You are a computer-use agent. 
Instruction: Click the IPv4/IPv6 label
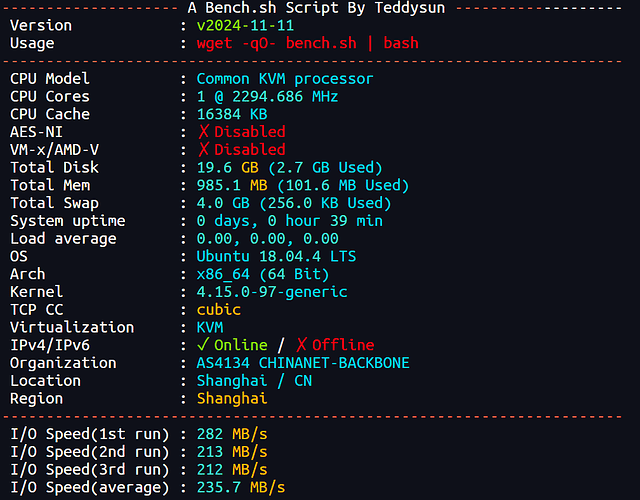click(50, 345)
